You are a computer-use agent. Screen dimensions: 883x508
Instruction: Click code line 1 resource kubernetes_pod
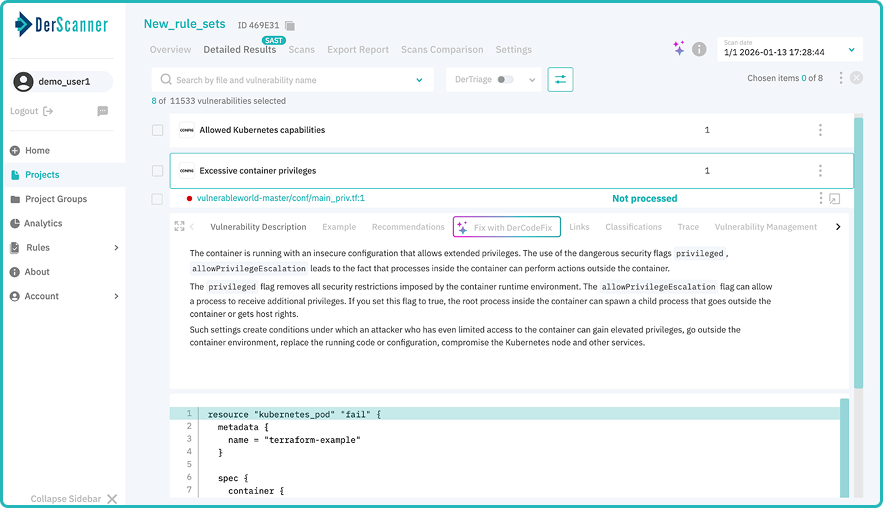coord(505,414)
